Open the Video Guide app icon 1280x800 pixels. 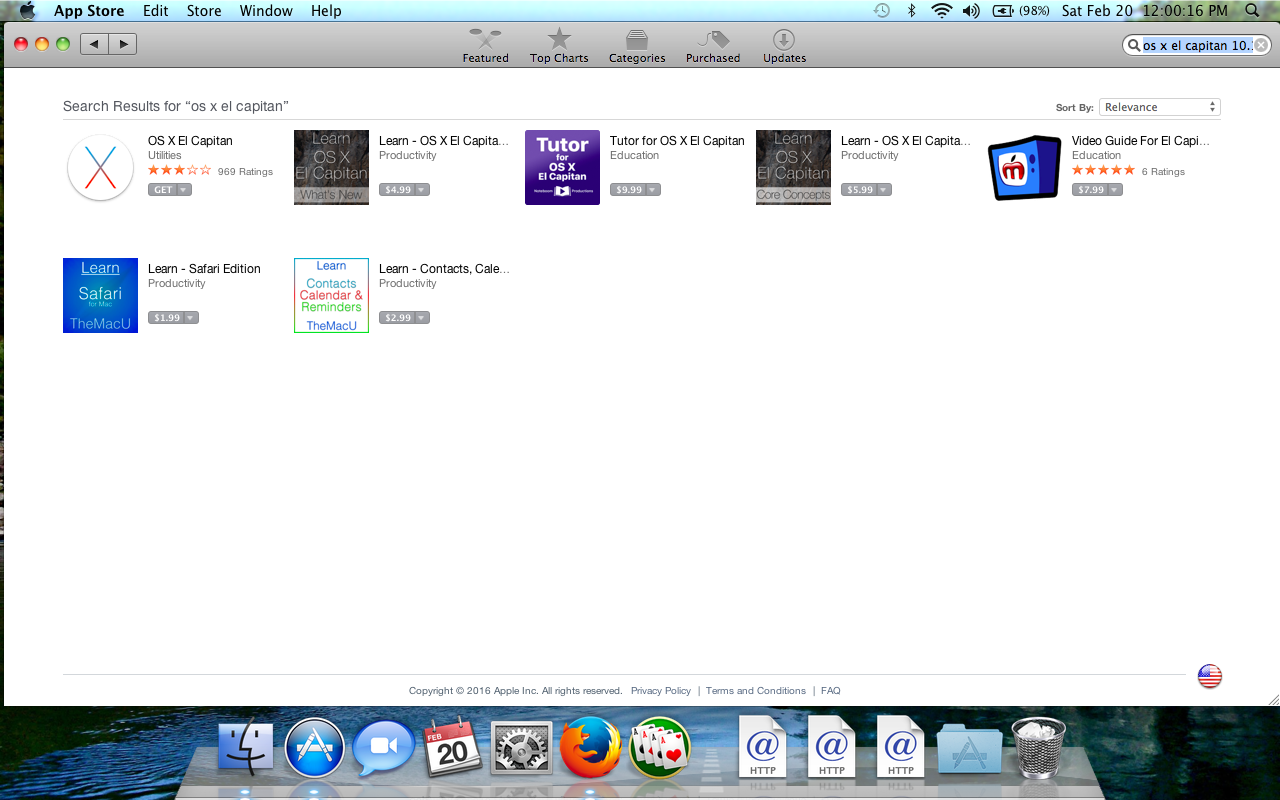(1024, 167)
